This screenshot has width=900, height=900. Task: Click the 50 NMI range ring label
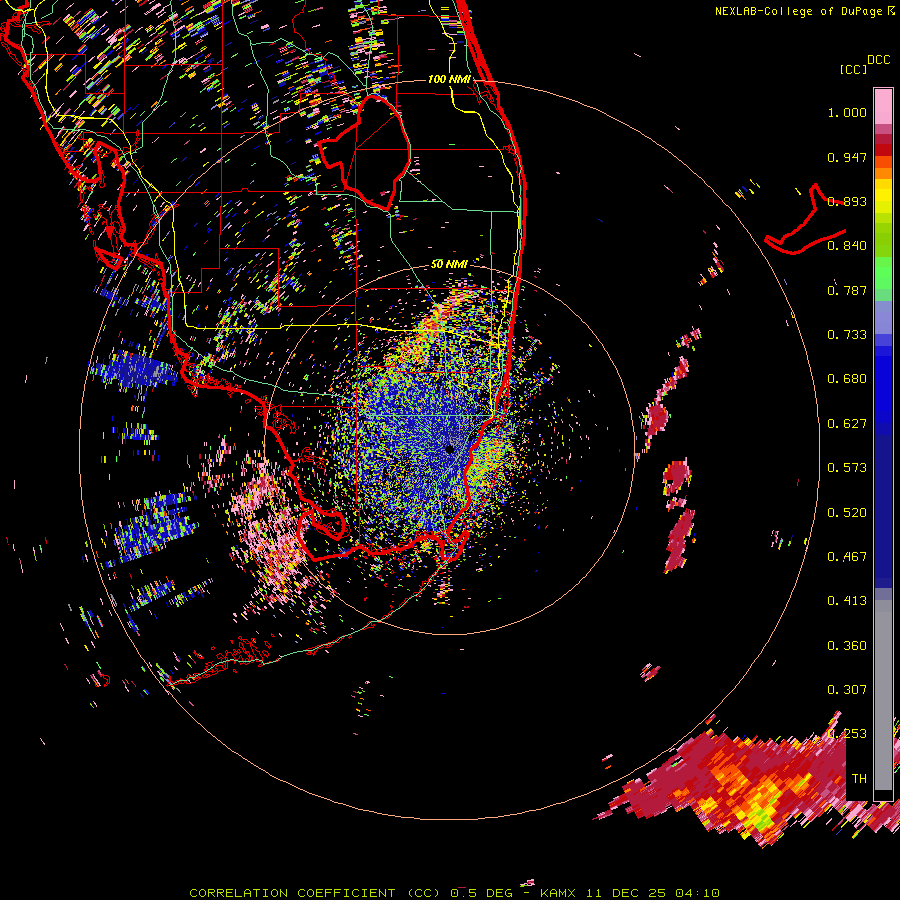(449, 264)
